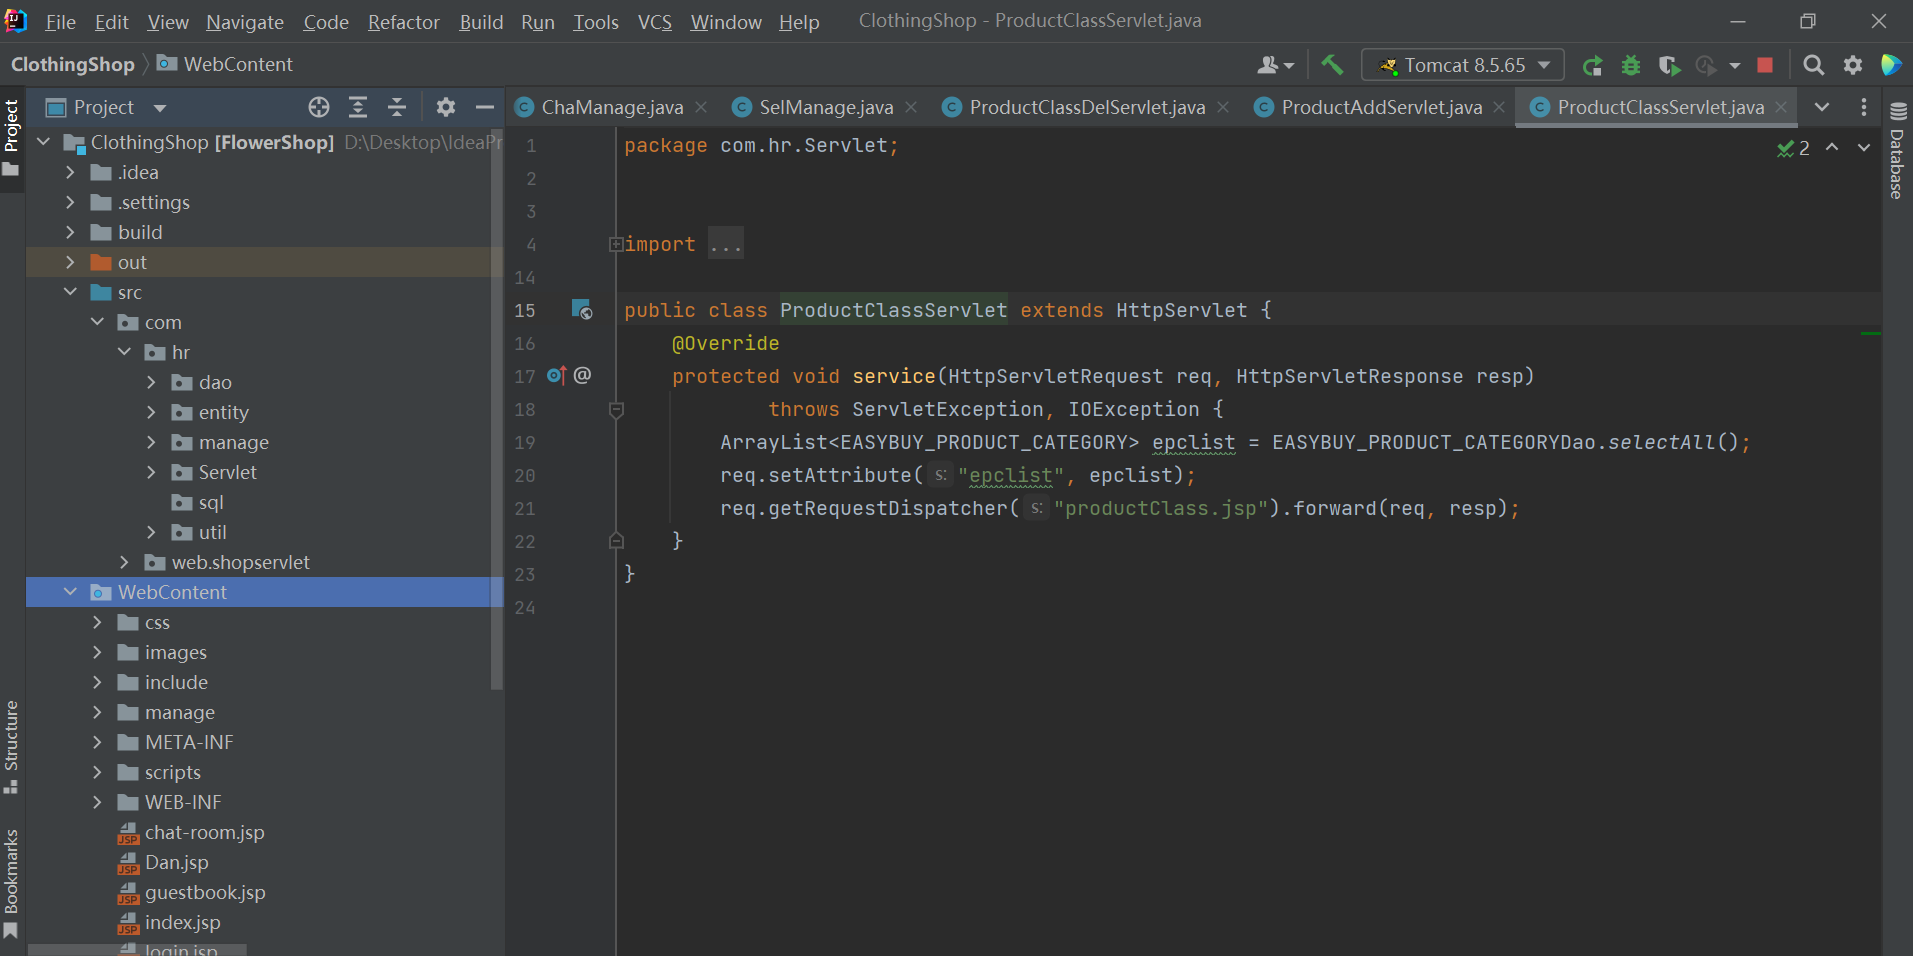Screen dimensions: 1913x956
Task: Switch to ProductClassDelServlet.java tab
Action: click(x=1087, y=107)
